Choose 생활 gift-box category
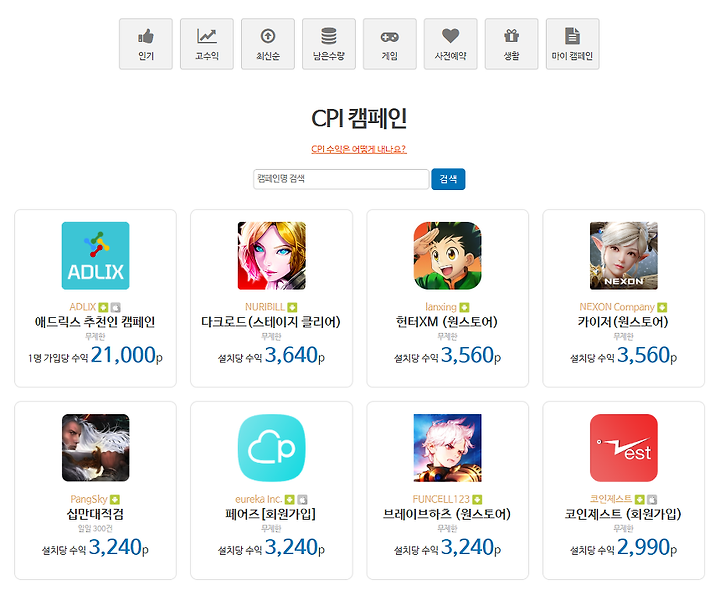The height and width of the screenshot is (590, 720). (x=512, y=44)
